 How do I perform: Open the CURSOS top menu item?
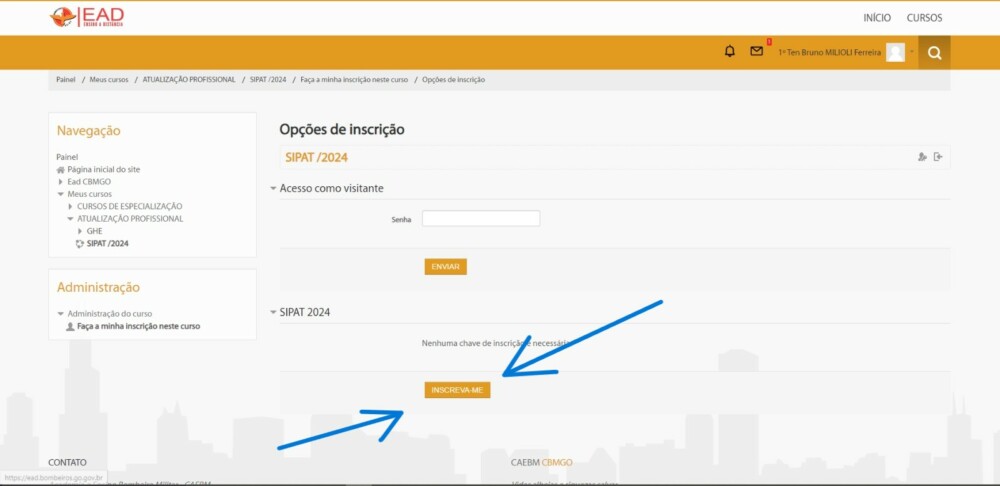click(924, 18)
